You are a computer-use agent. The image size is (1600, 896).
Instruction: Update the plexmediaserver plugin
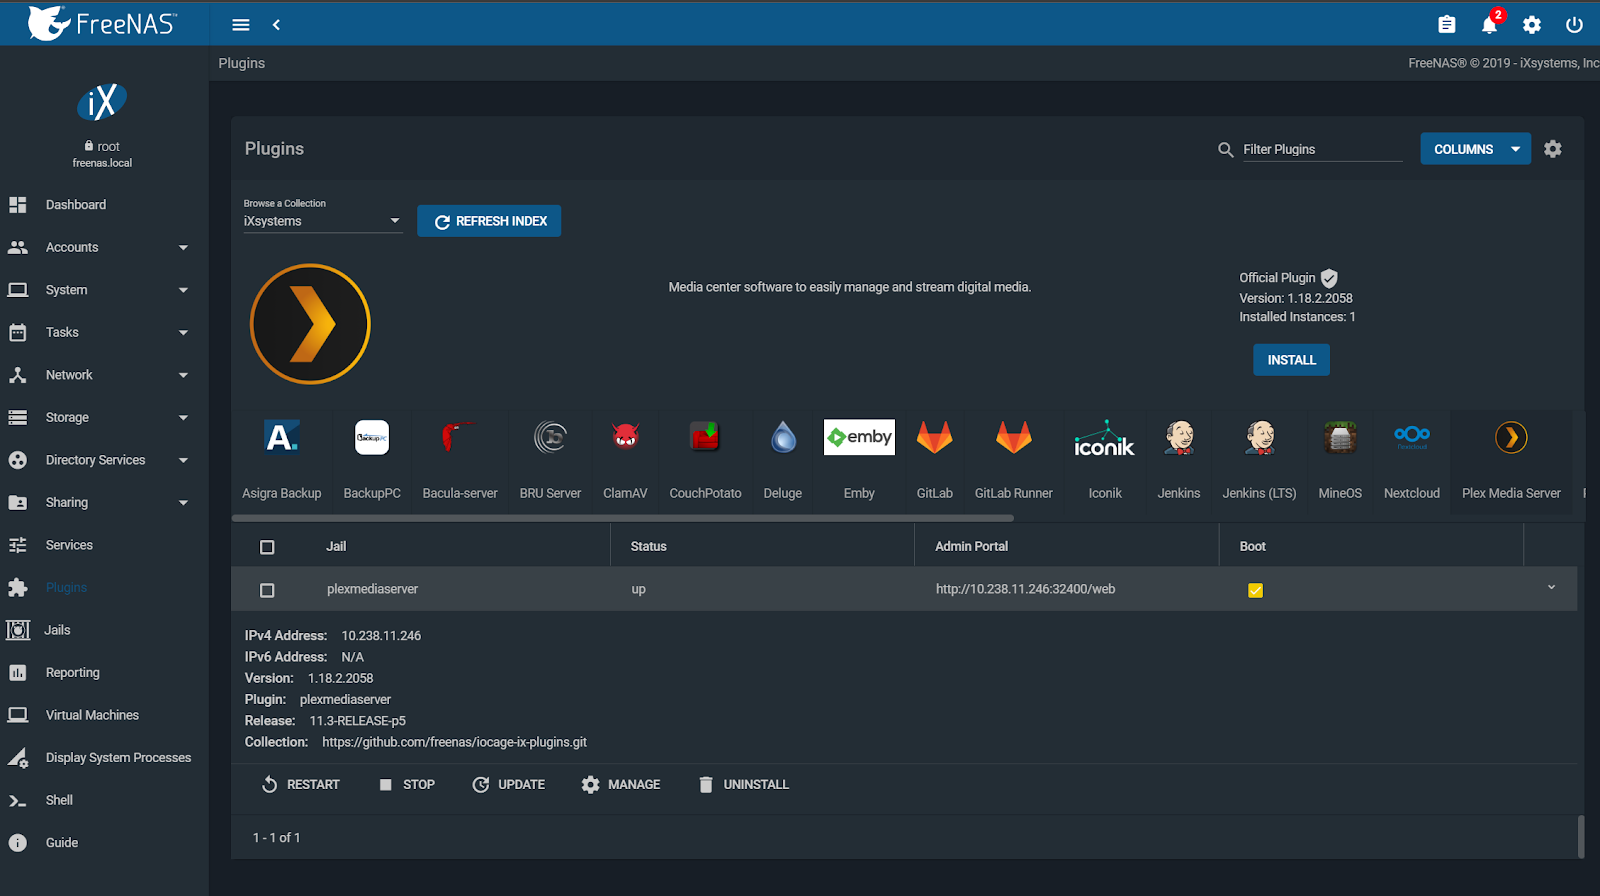click(x=508, y=785)
